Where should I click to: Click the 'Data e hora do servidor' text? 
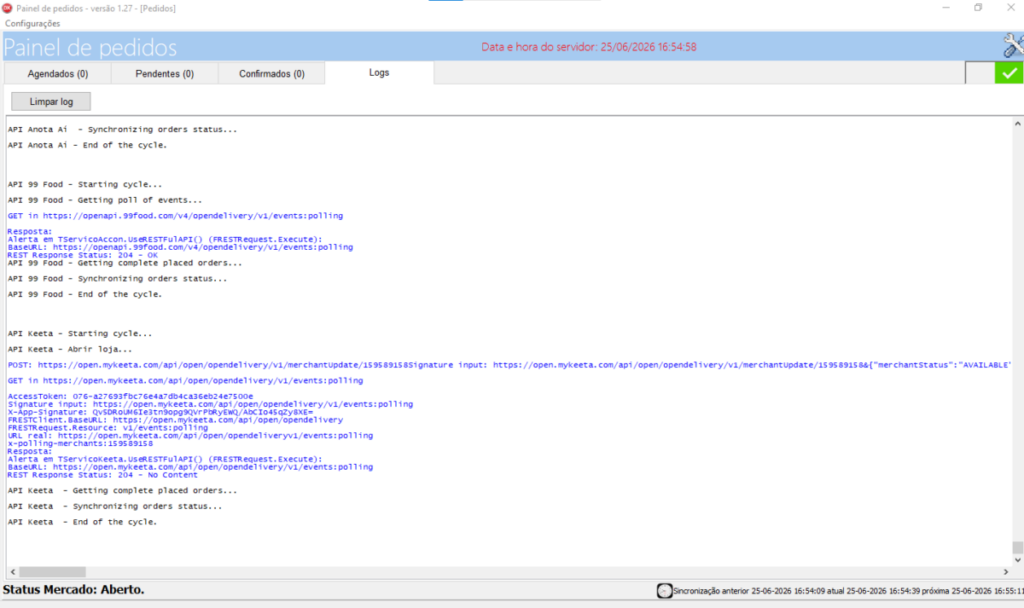tap(589, 47)
